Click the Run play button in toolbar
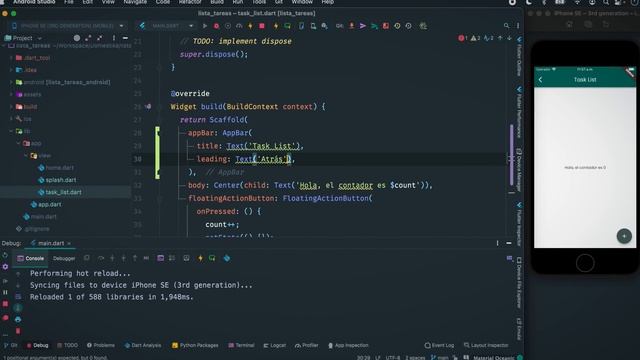640x360 pixels. coord(205,26)
